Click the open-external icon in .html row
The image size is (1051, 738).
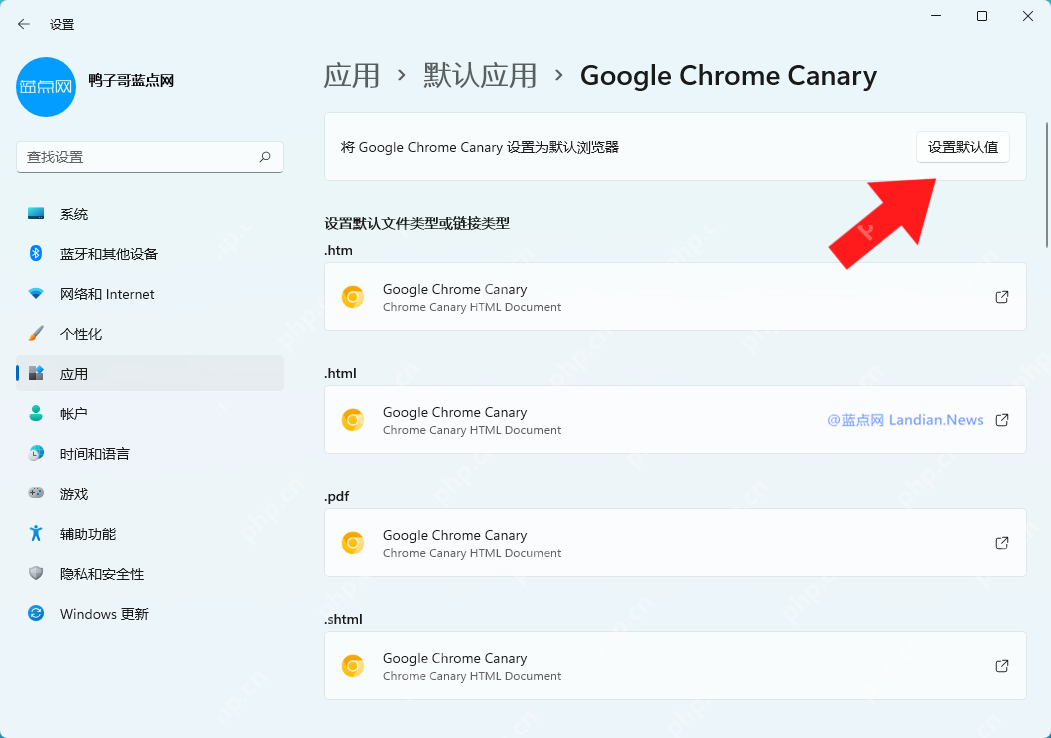1001,420
